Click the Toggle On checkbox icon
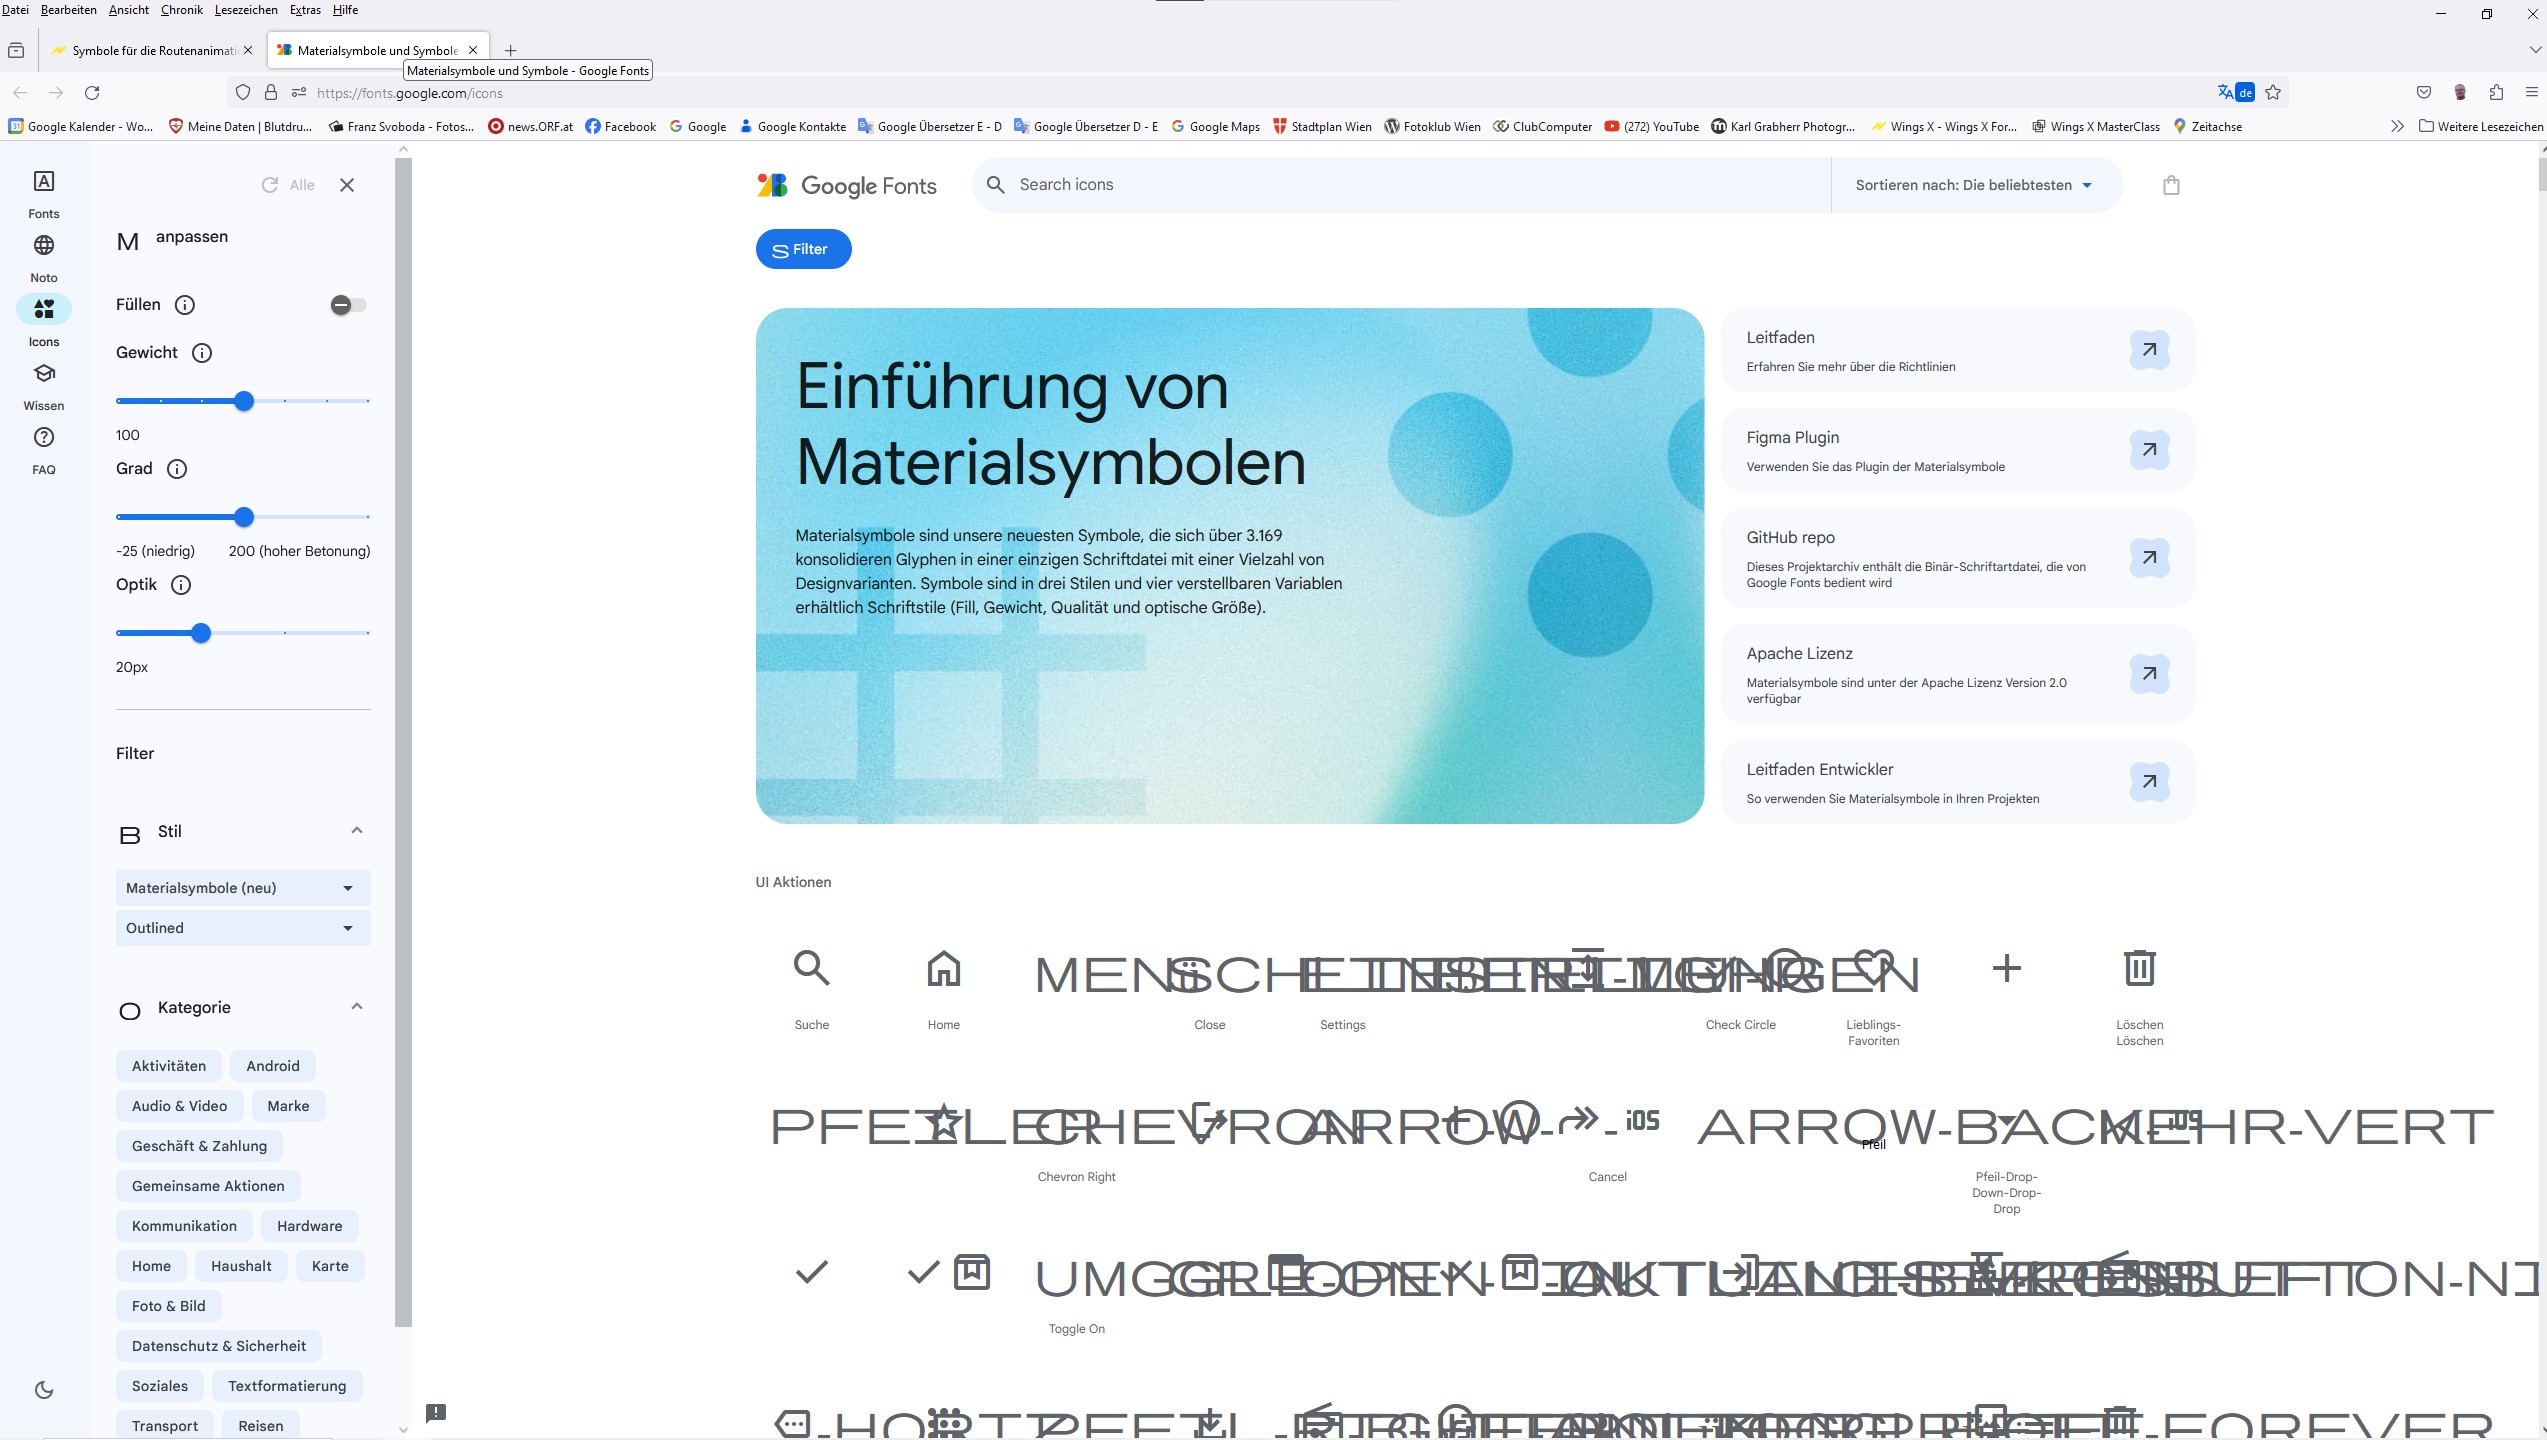Screen dimensions: 2547x1440 (1076, 1274)
